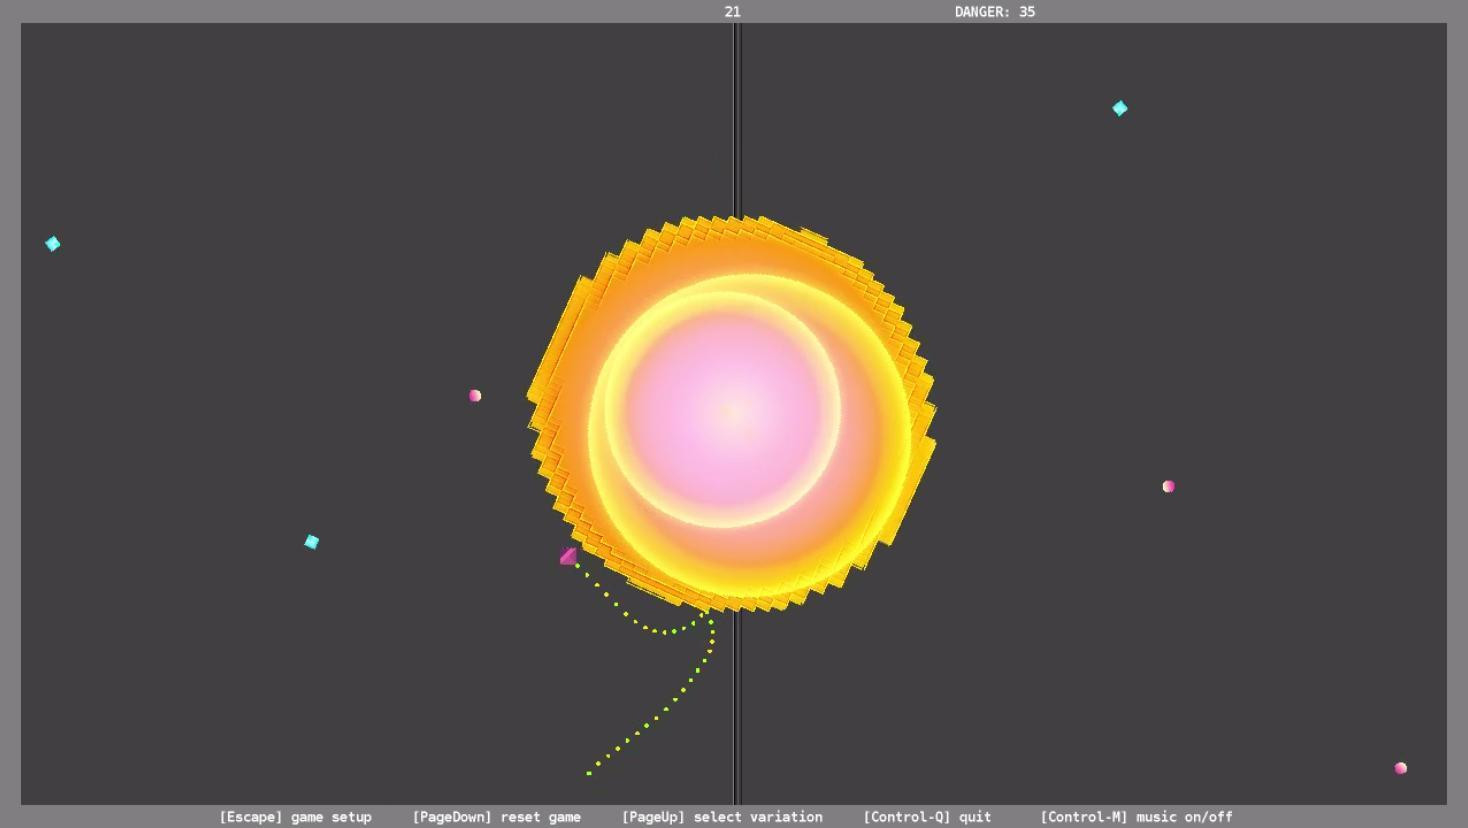This screenshot has width=1468, height=828.
Task: Pick the cyan diamond left of the magenta ship
Action: tap(311, 542)
